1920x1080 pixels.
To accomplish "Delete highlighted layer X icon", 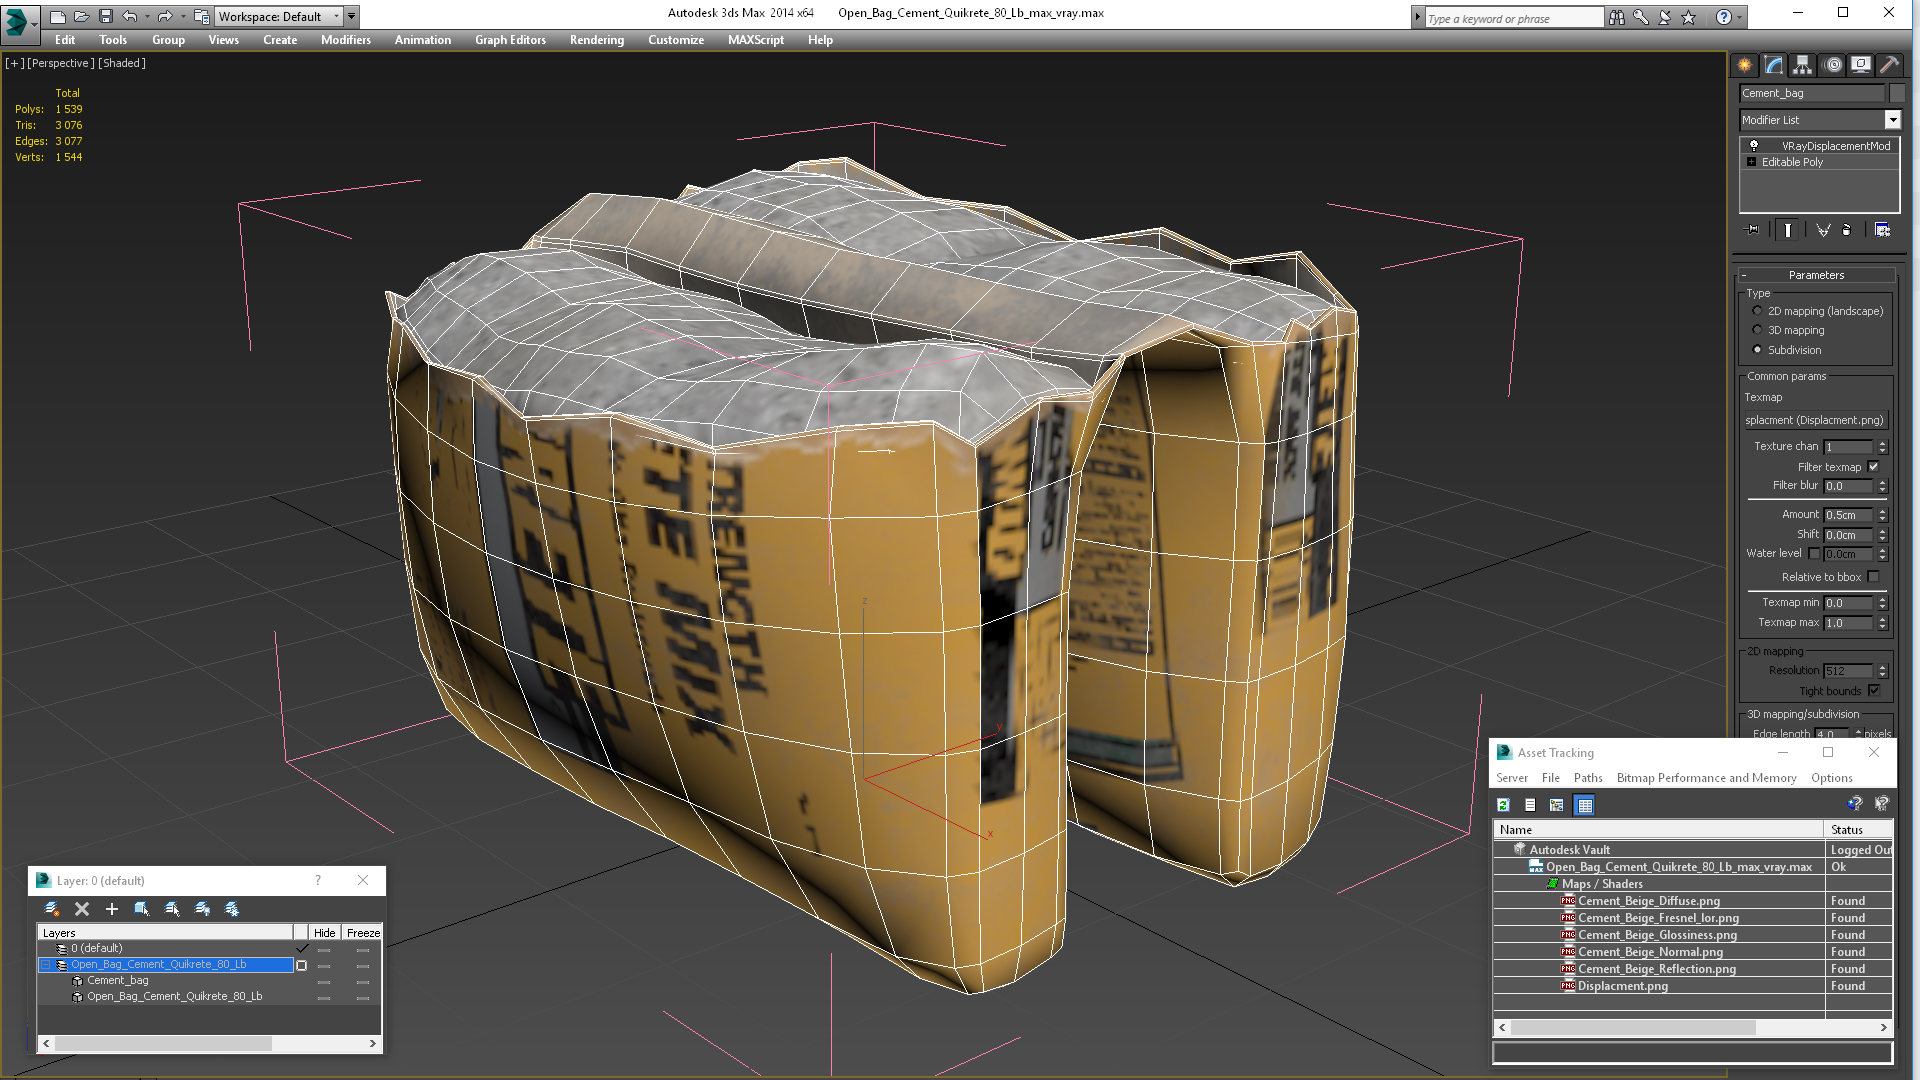I will click(x=82, y=909).
